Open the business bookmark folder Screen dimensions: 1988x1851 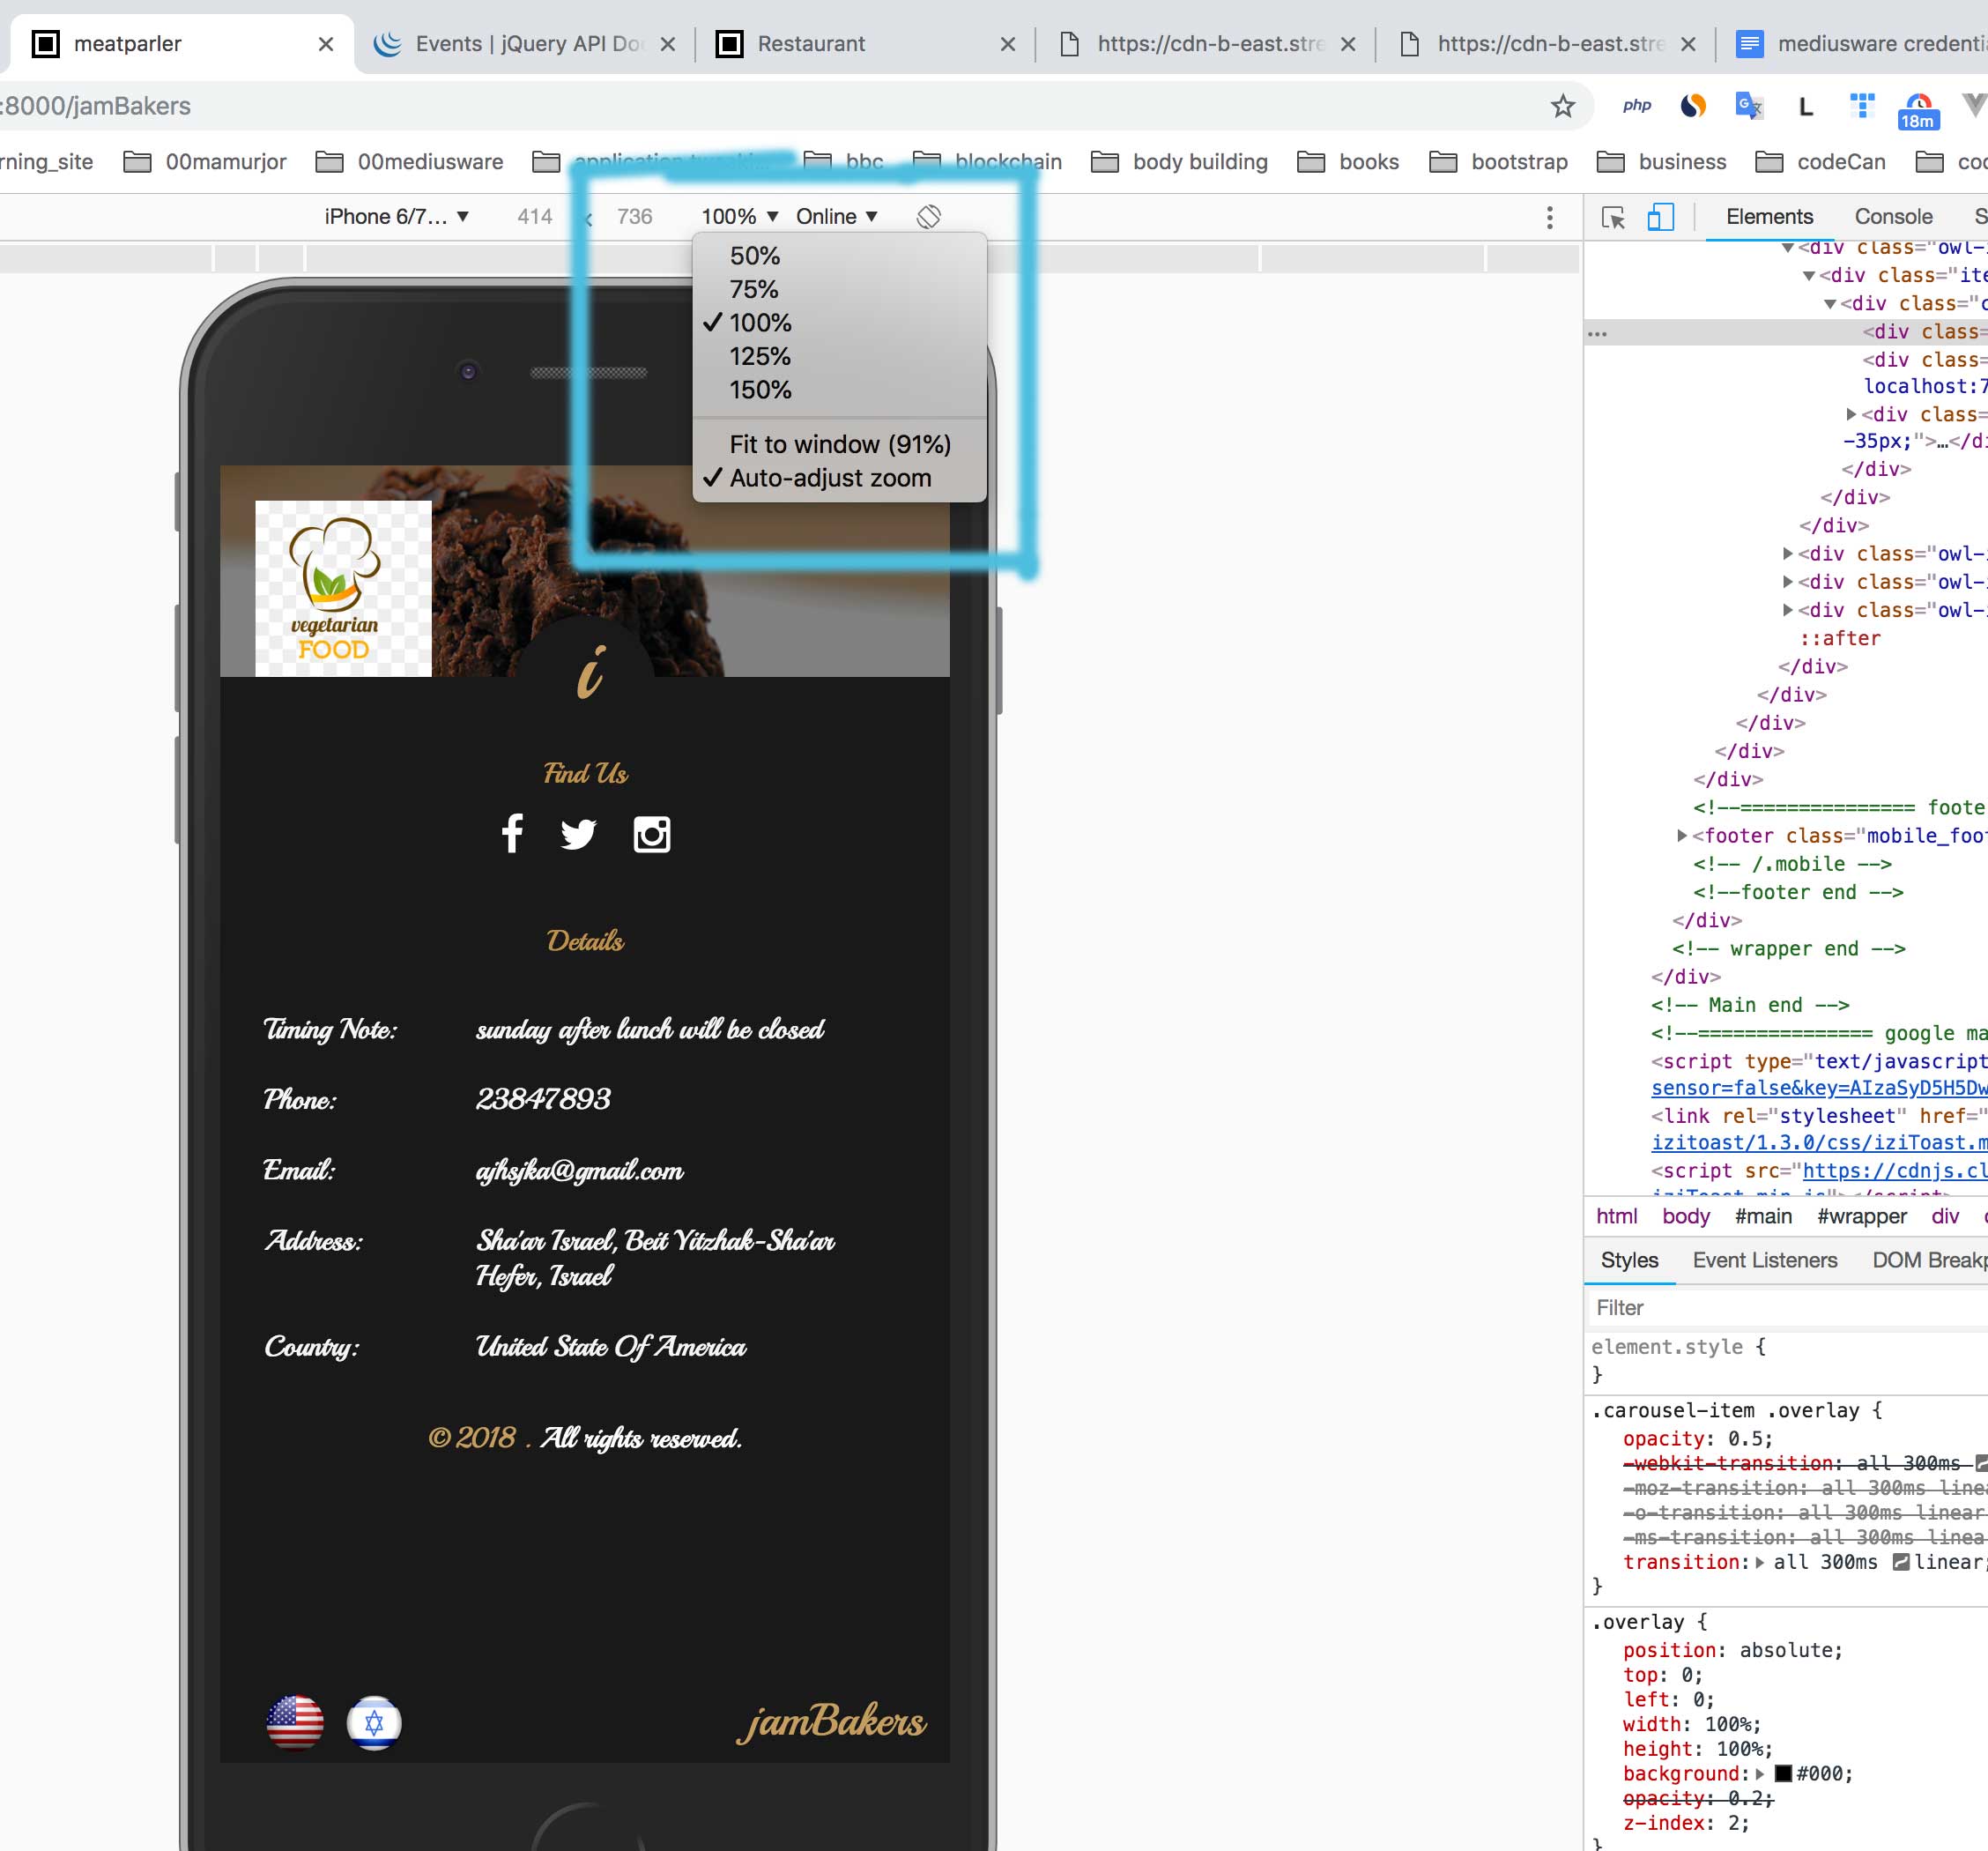[1662, 162]
